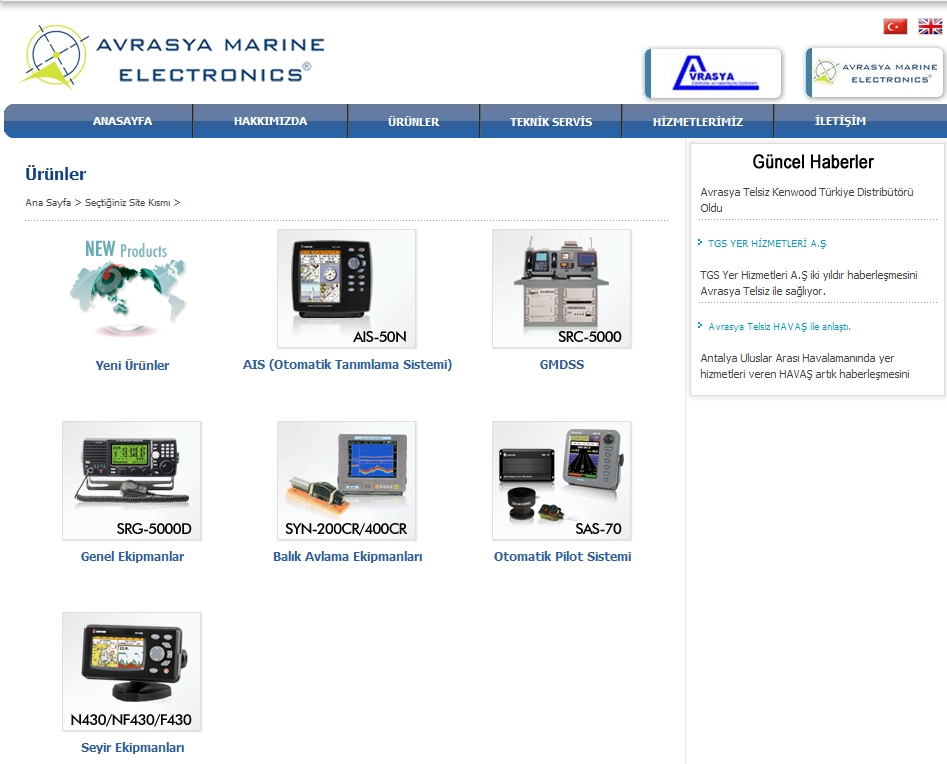This screenshot has width=947, height=764.
Task: Open the Genel Ekipmanlar category link
Action: pyautogui.click(x=132, y=557)
